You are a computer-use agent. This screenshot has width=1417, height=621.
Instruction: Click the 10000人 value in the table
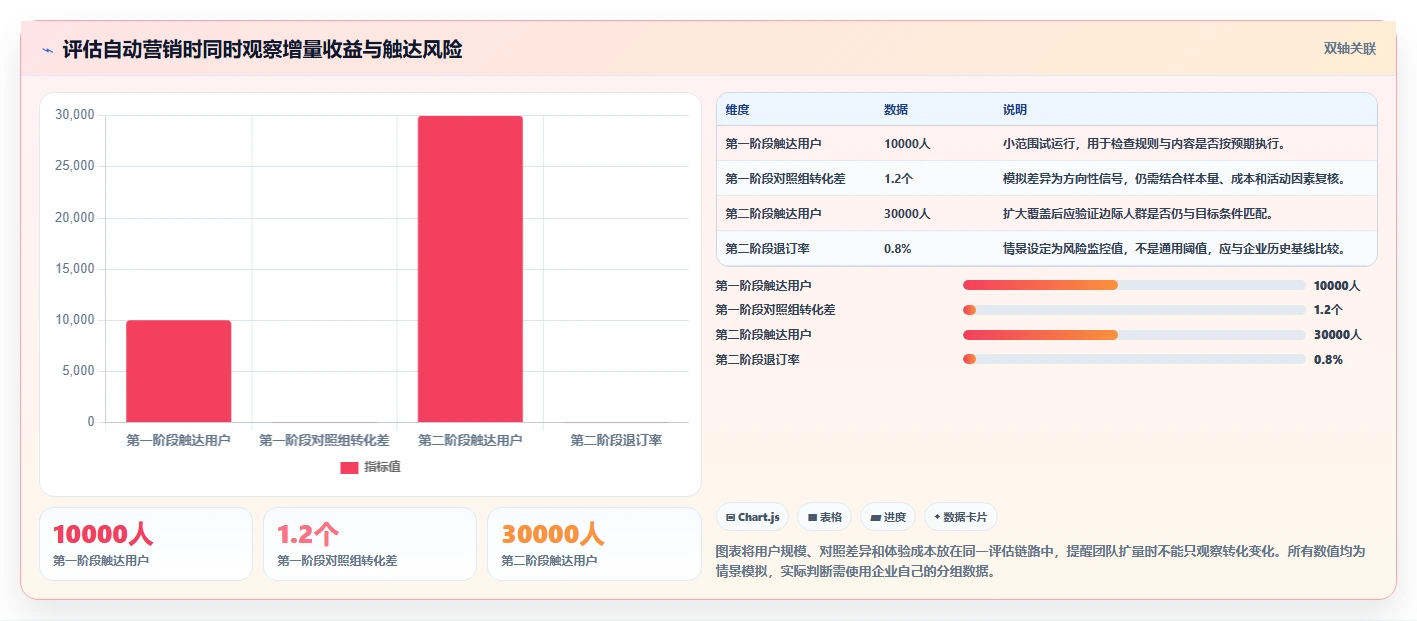[x=907, y=143]
